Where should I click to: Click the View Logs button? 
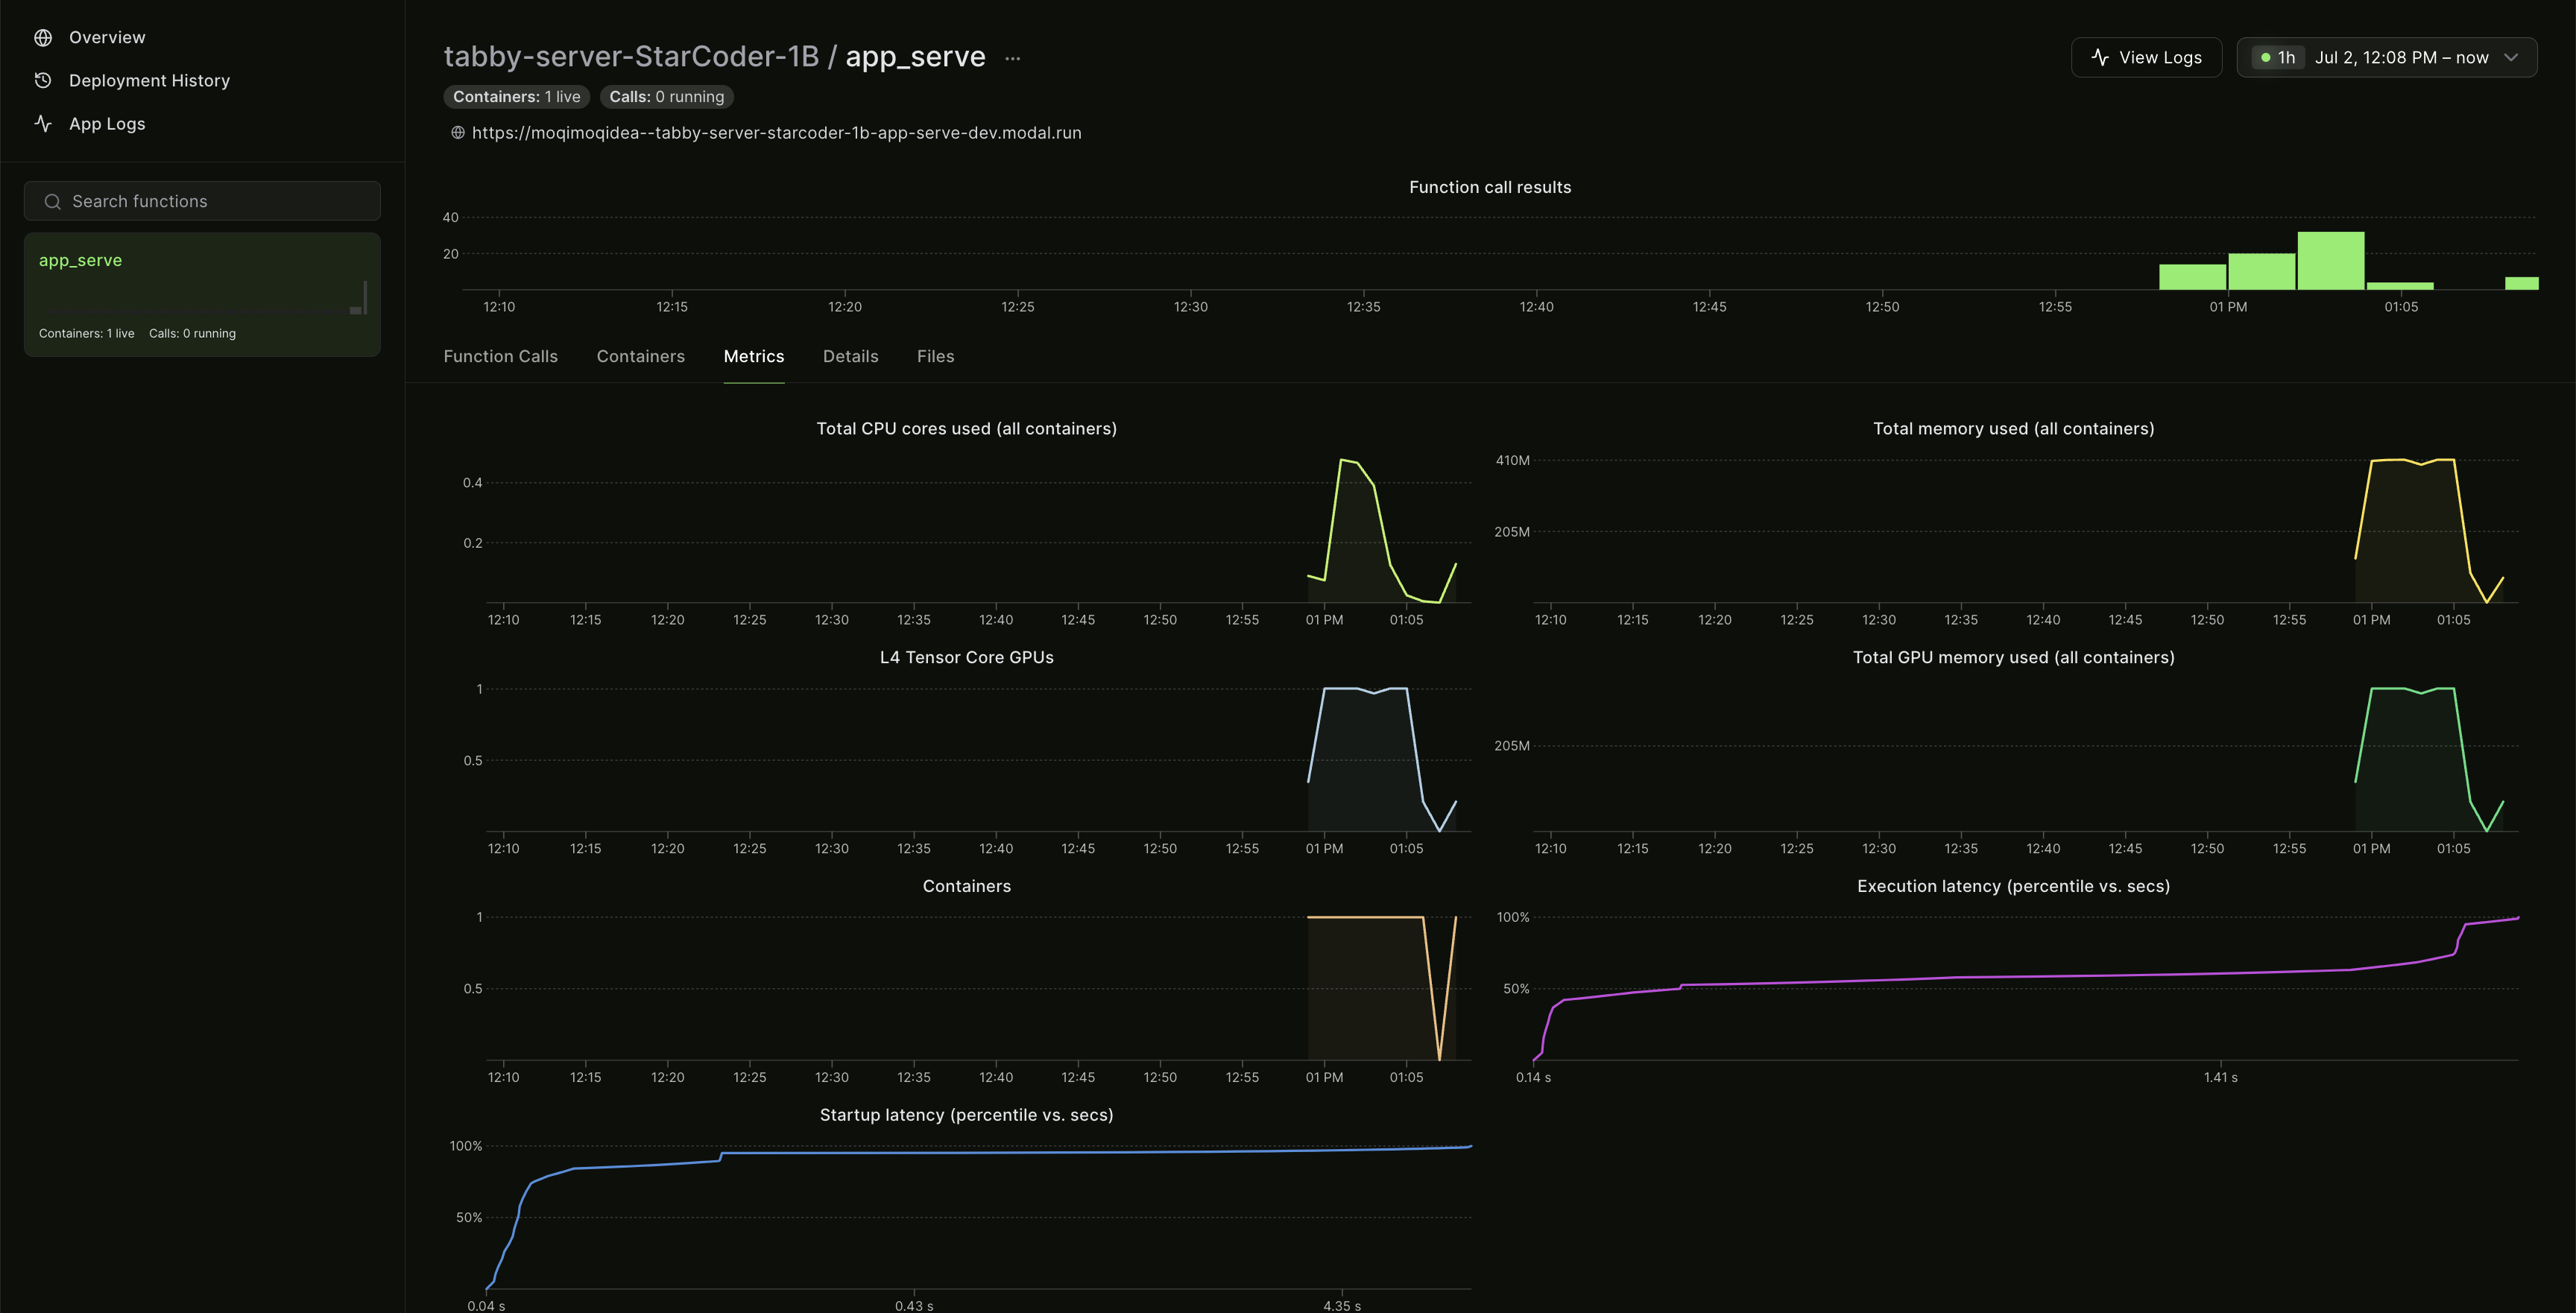click(x=2146, y=57)
